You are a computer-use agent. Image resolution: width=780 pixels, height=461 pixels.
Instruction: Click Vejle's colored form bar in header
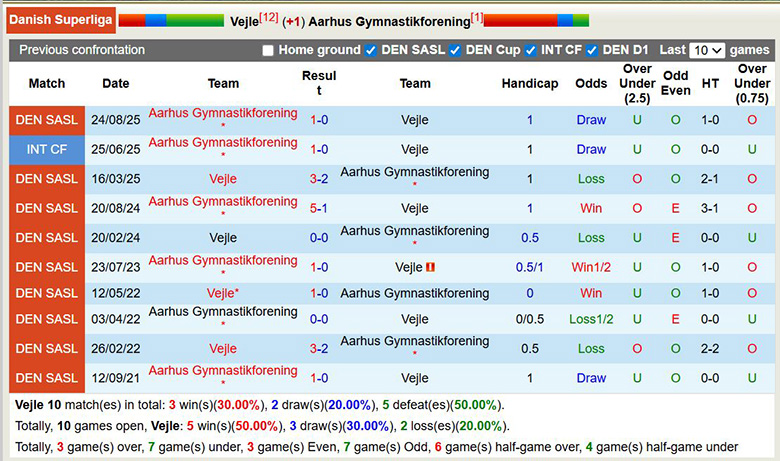[x=171, y=20]
